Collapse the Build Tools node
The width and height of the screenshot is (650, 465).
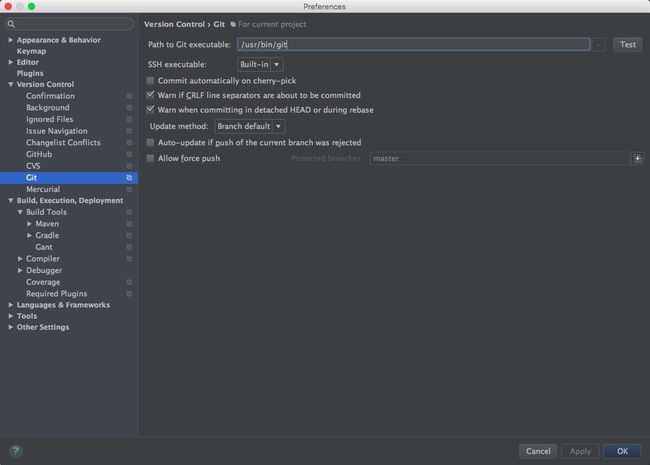(20, 212)
